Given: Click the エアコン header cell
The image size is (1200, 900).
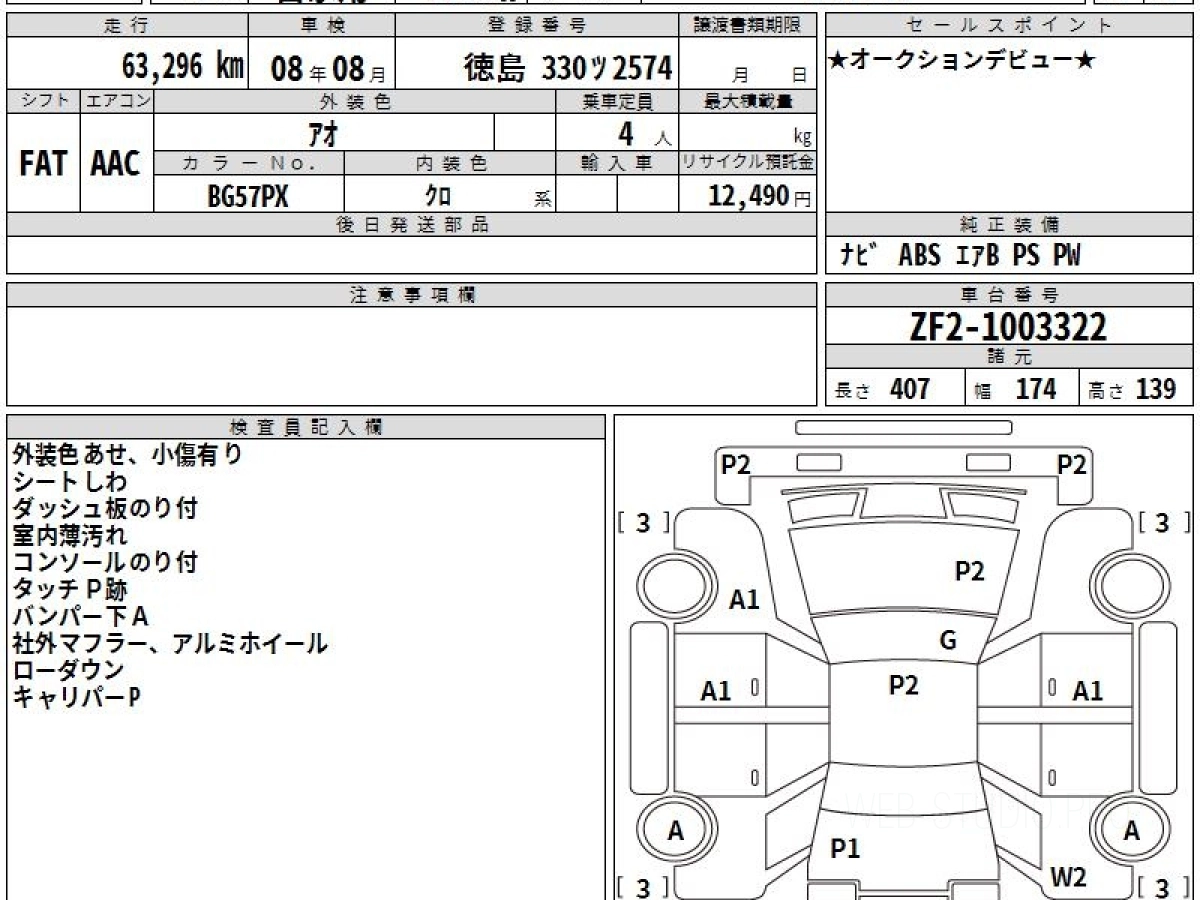Looking at the screenshot, I should (x=117, y=101).
